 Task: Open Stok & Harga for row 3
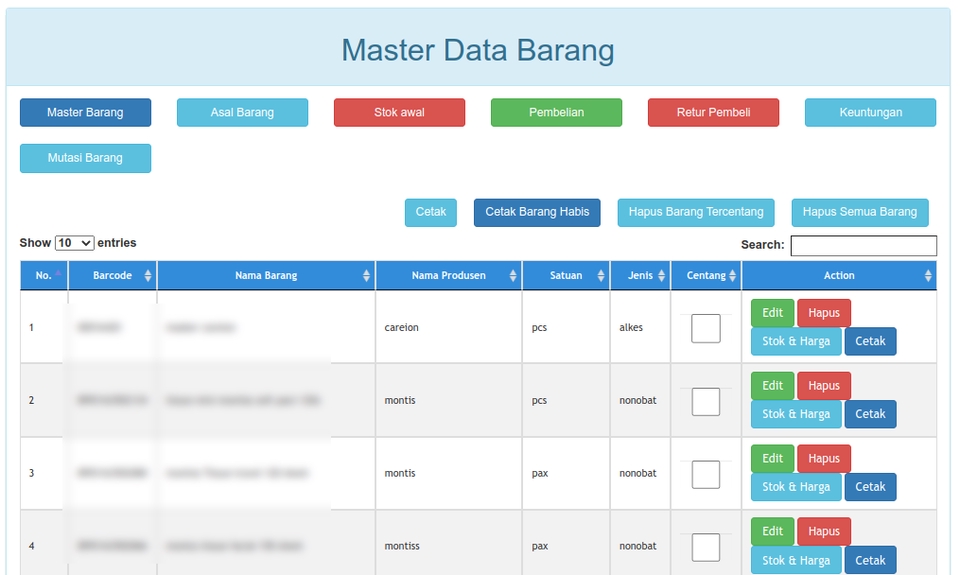[796, 487]
